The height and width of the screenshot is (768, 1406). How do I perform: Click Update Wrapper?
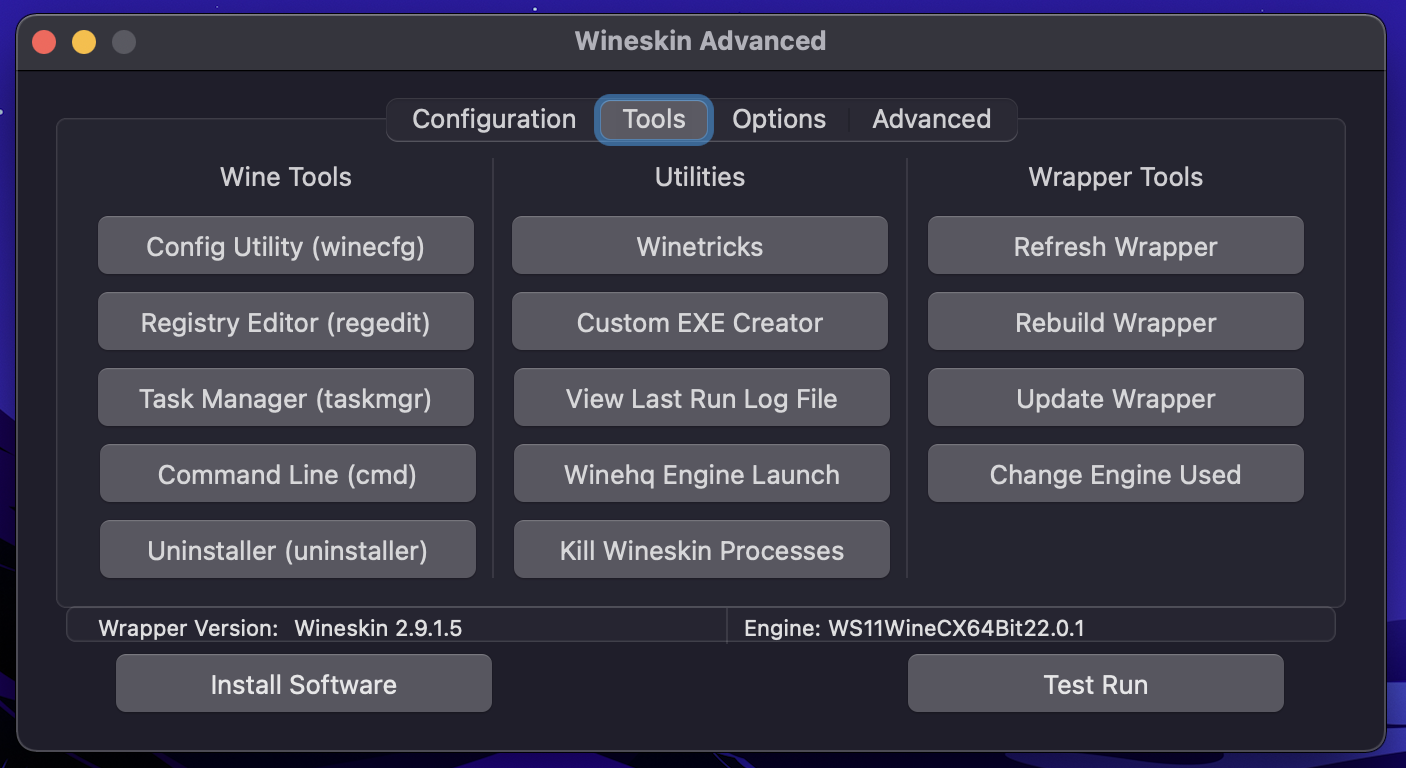pos(1116,398)
